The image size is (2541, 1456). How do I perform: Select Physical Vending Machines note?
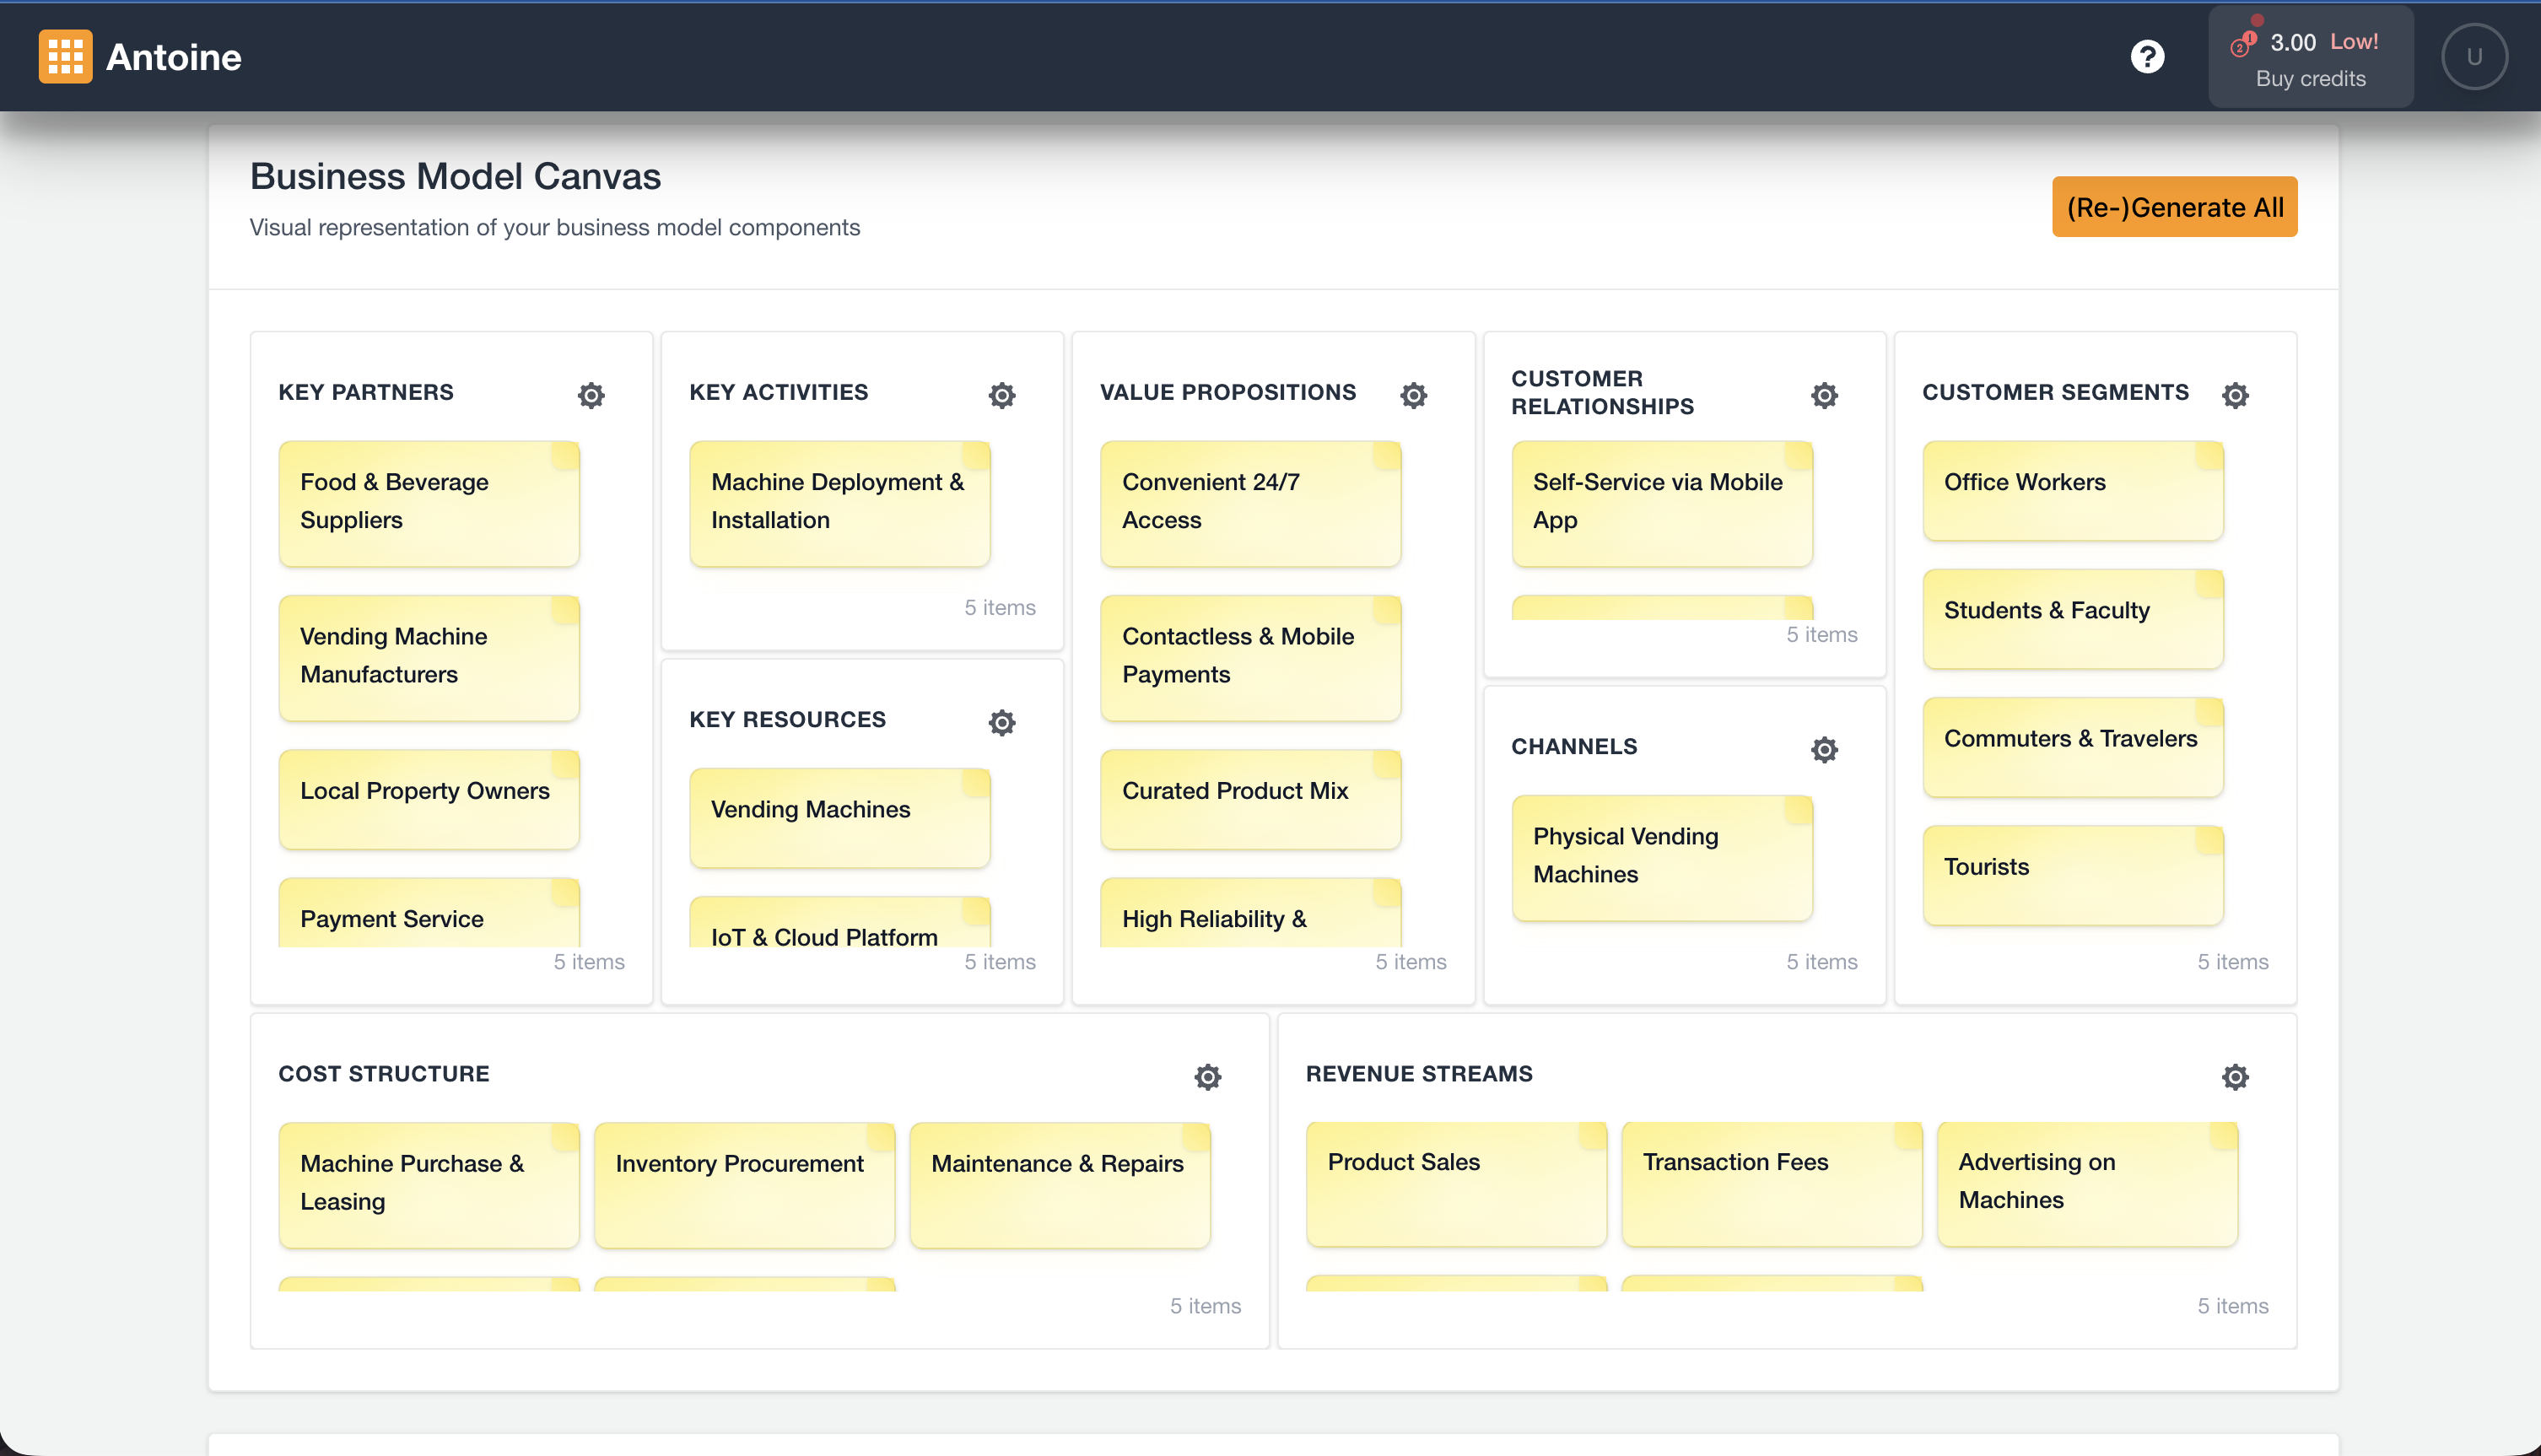click(1661, 857)
